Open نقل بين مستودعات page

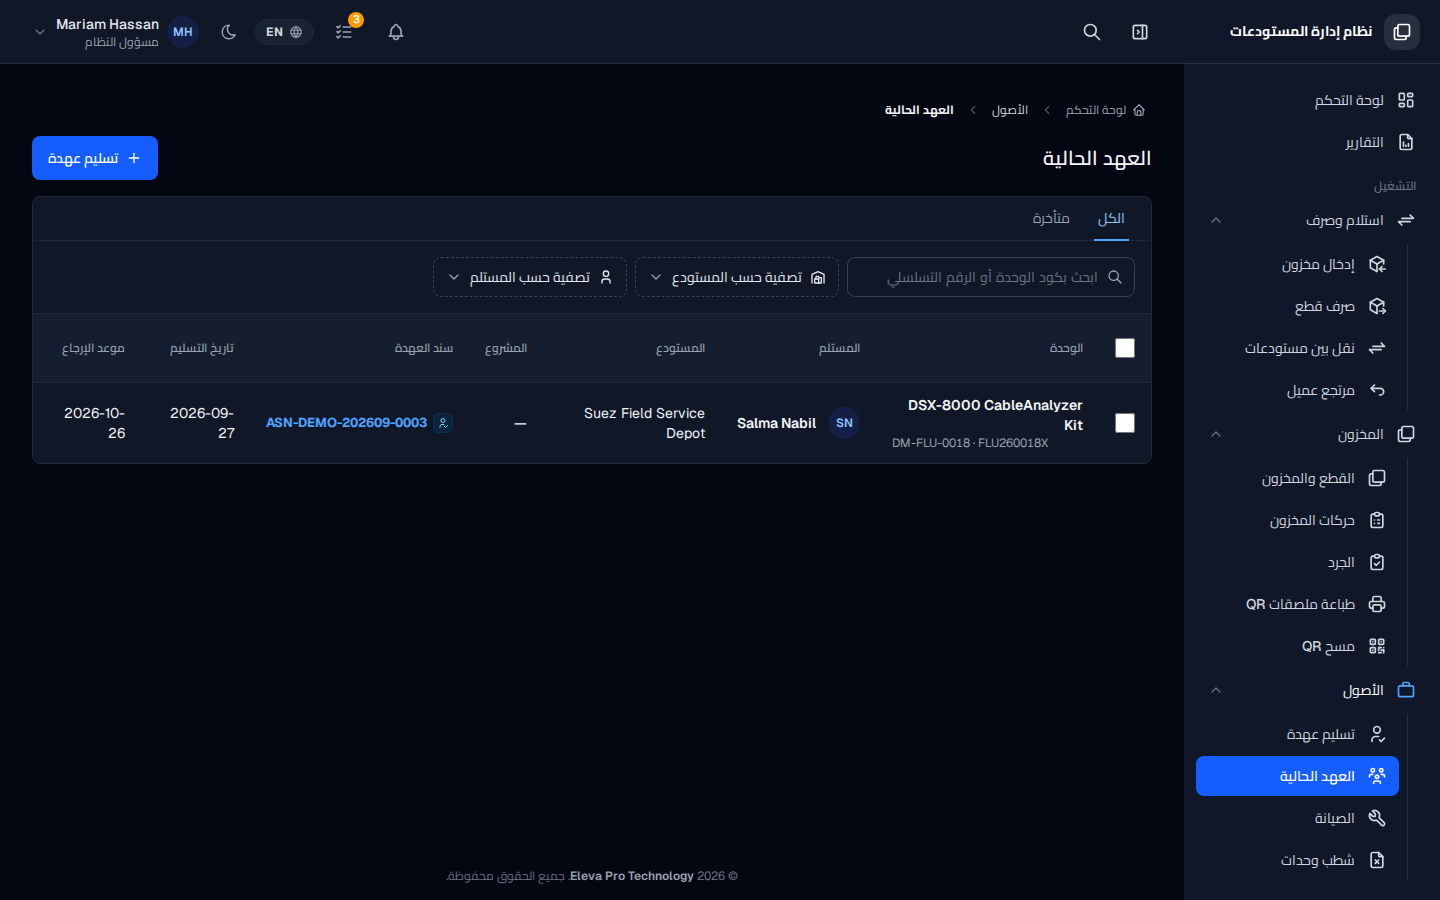[x=1299, y=348]
